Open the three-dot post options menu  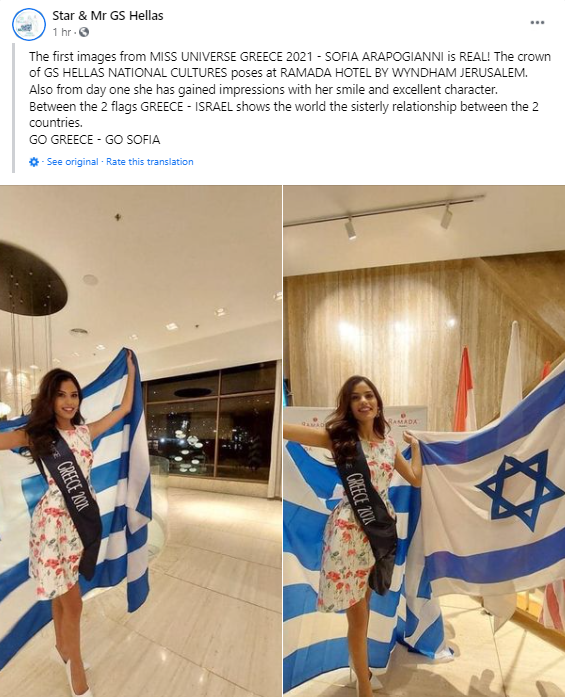[x=537, y=23]
